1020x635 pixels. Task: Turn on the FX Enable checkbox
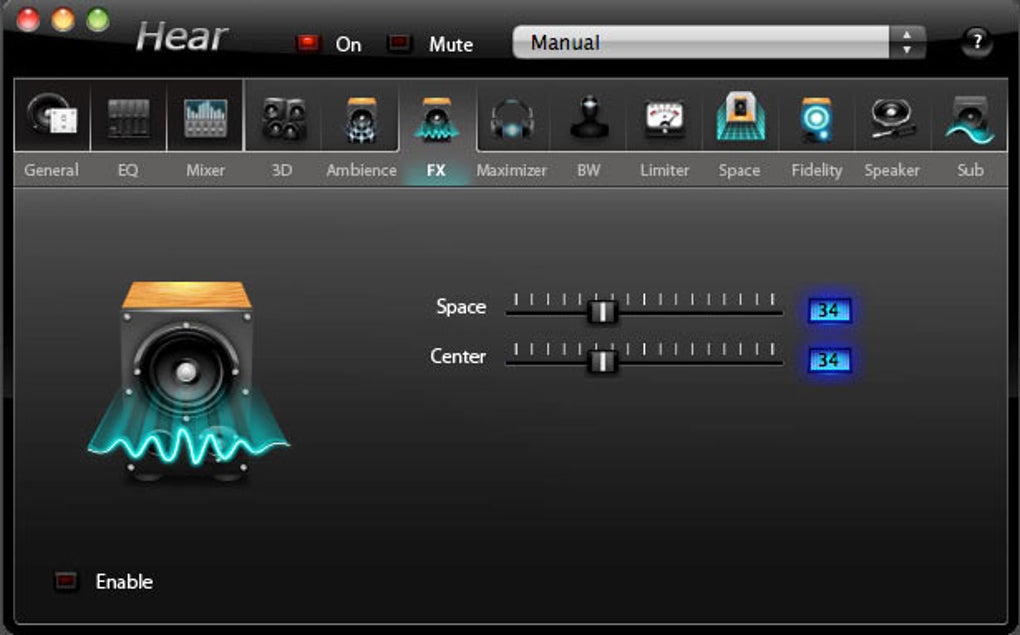click(65, 581)
